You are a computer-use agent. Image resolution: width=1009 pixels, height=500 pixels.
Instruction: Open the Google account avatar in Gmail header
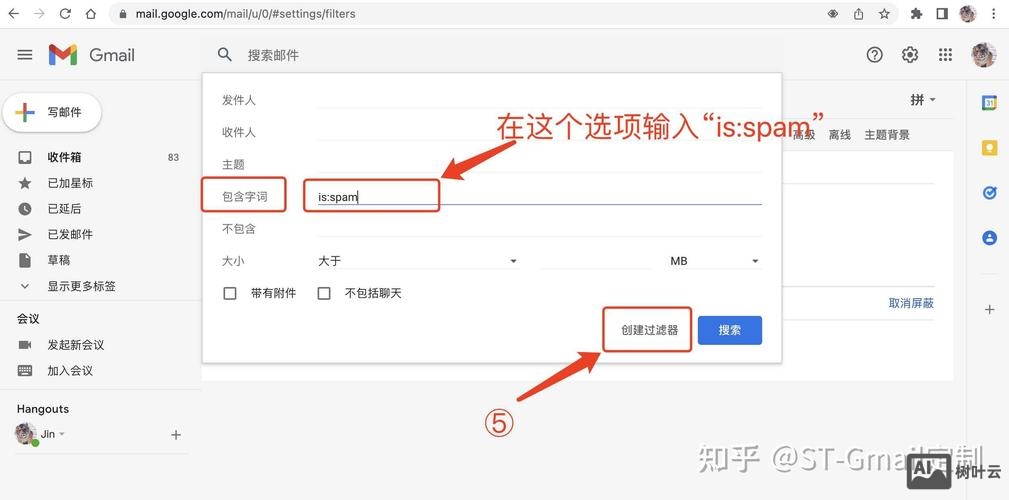point(983,55)
